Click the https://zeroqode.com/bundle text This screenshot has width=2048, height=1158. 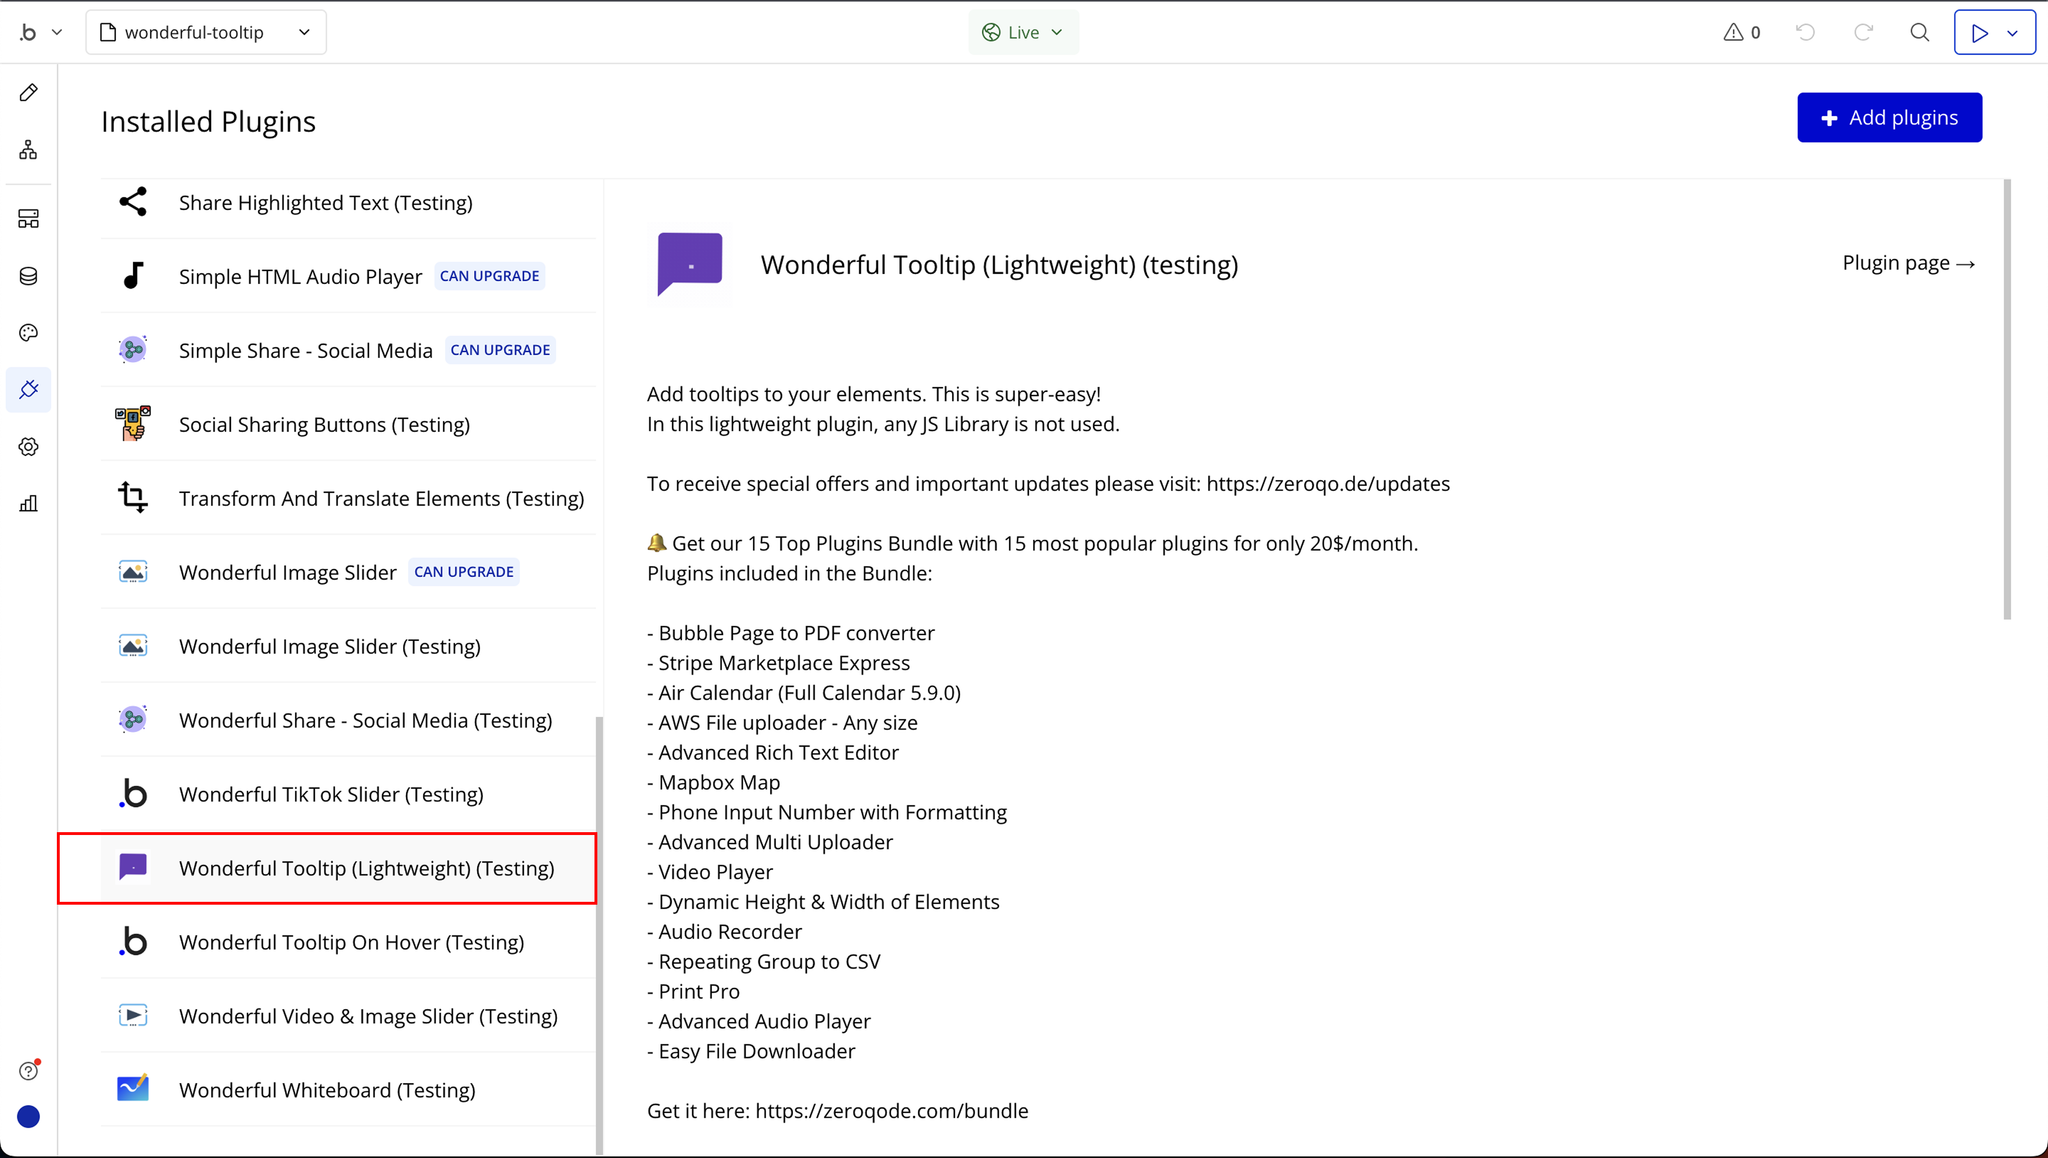(x=892, y=1111)
